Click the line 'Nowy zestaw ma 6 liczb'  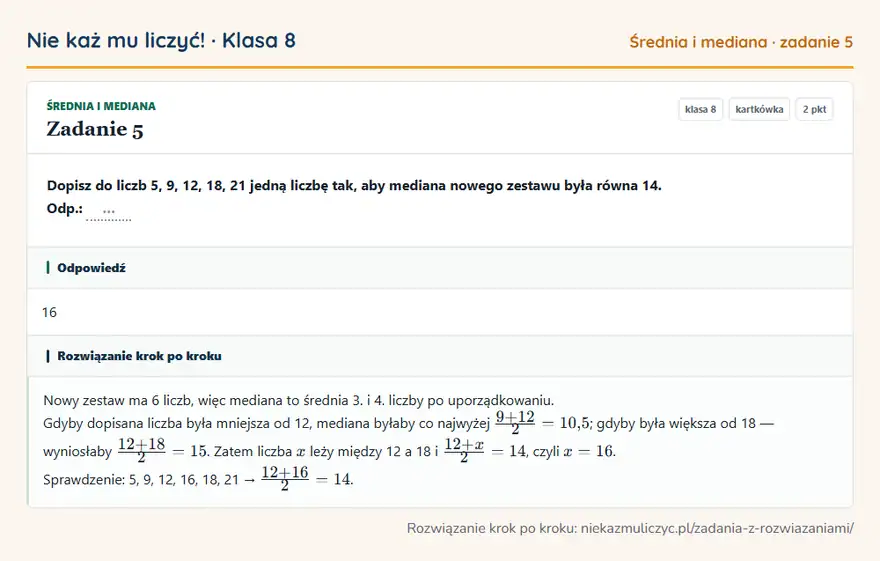coord(299,401)
